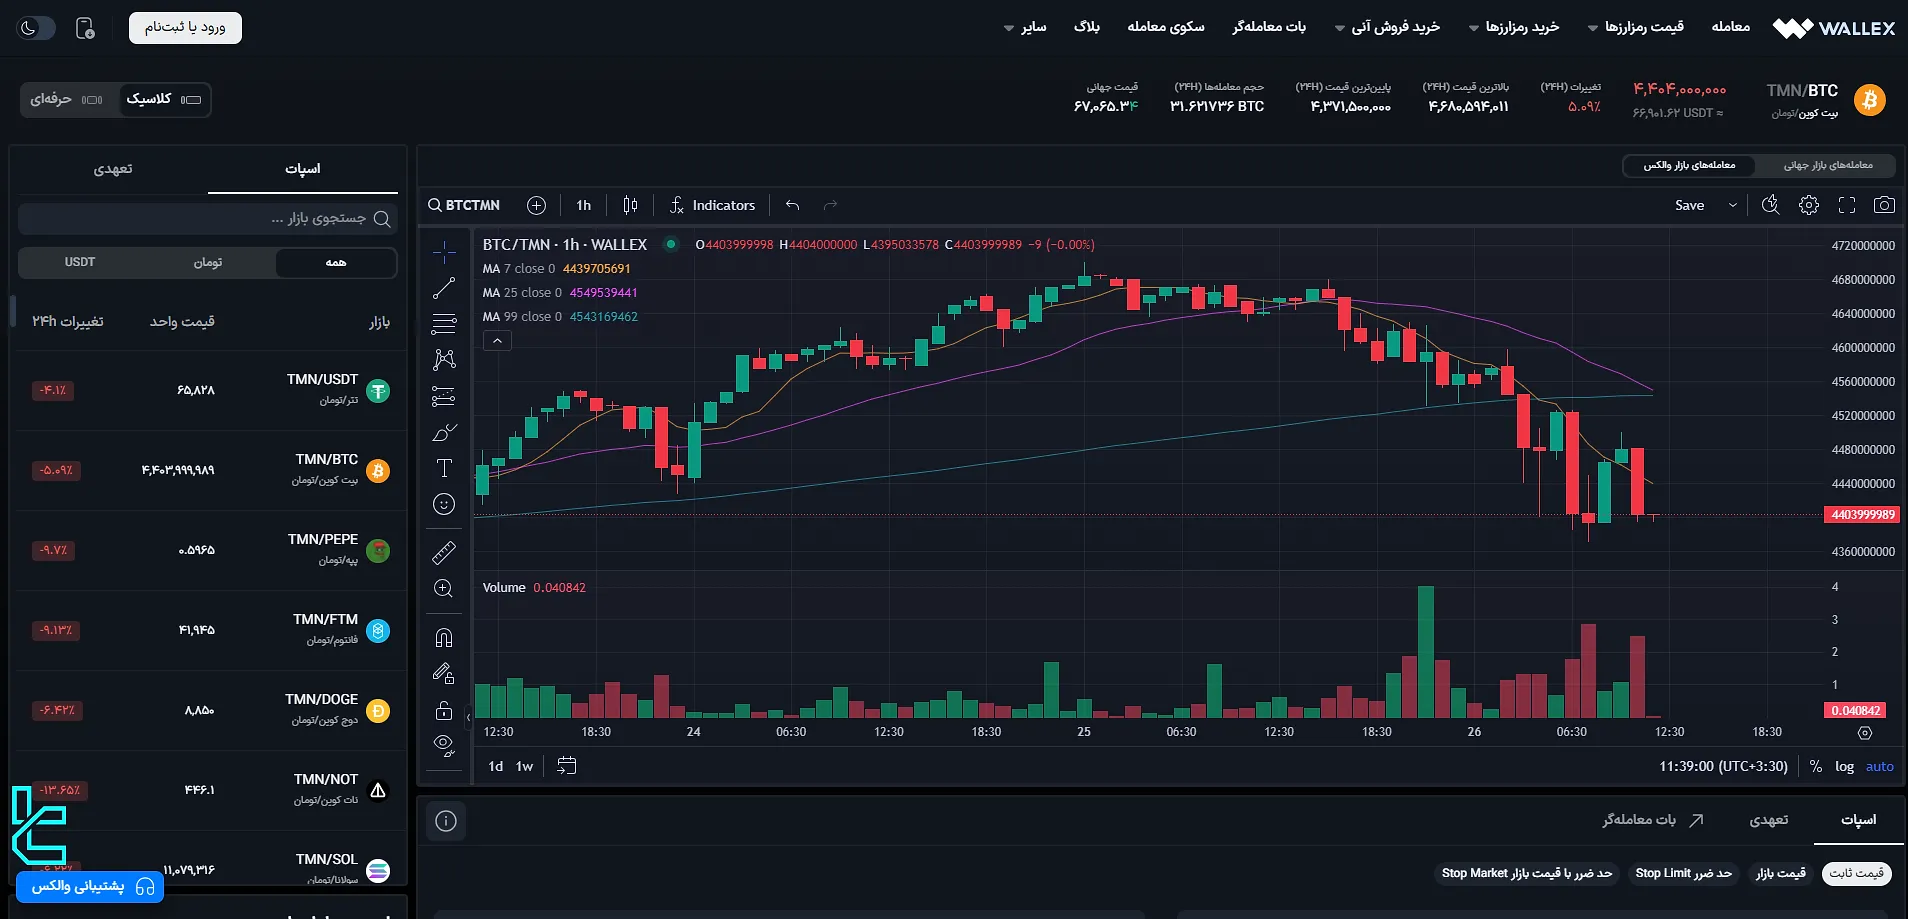Screen dimensions: 1908x919
Task: Select the text annotation tool
Action: pyautogui.click(x=444, y=468)
